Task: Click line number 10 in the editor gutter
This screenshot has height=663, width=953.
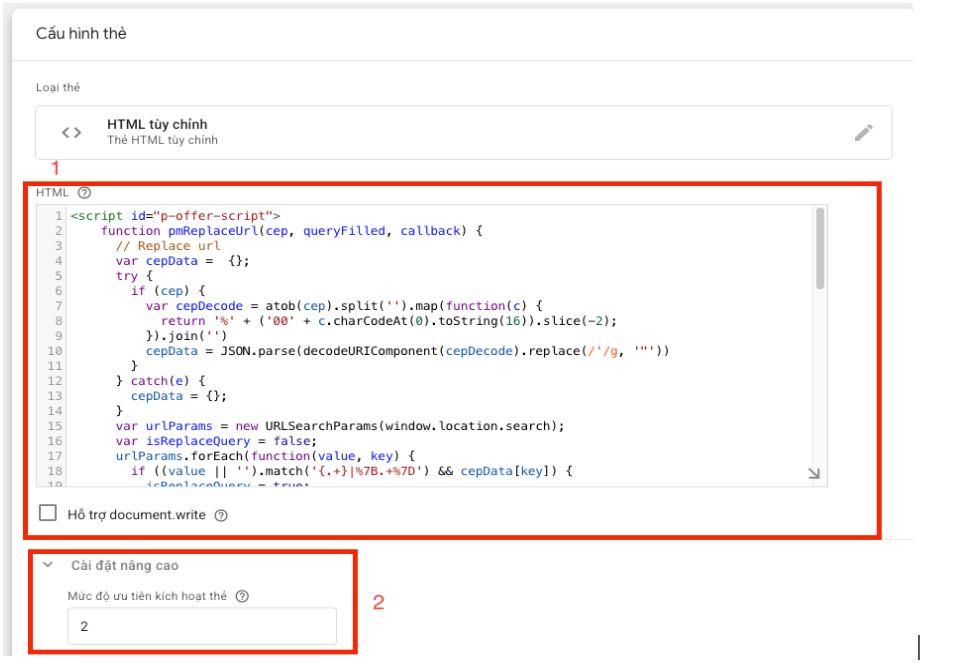Action: (x=55, y=351)
